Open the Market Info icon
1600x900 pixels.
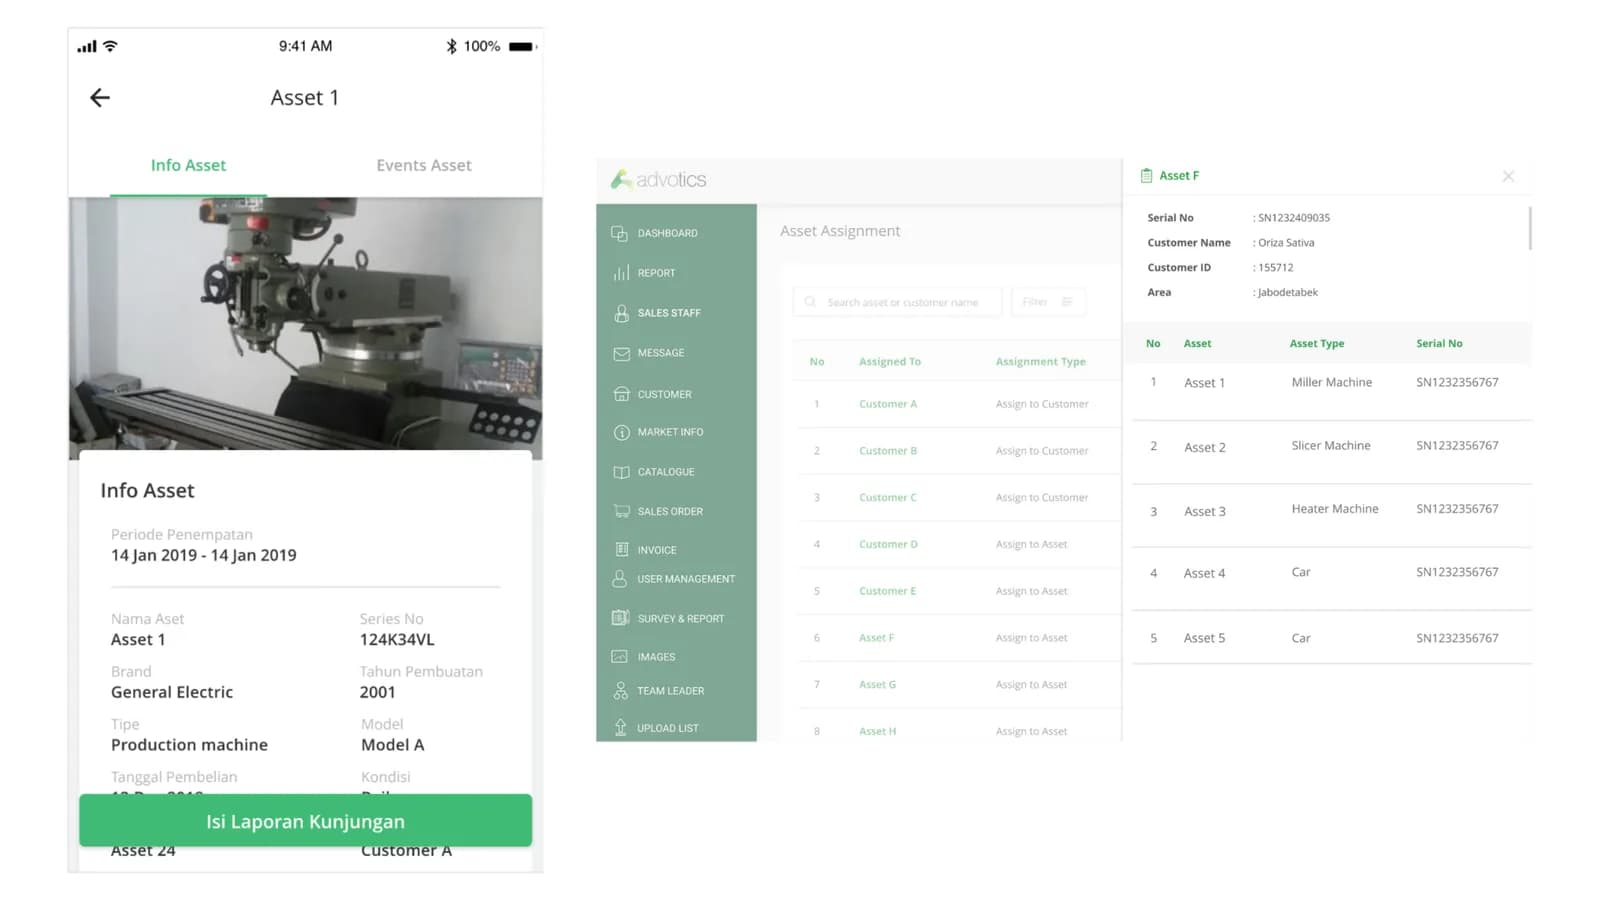tap(621, 432)
